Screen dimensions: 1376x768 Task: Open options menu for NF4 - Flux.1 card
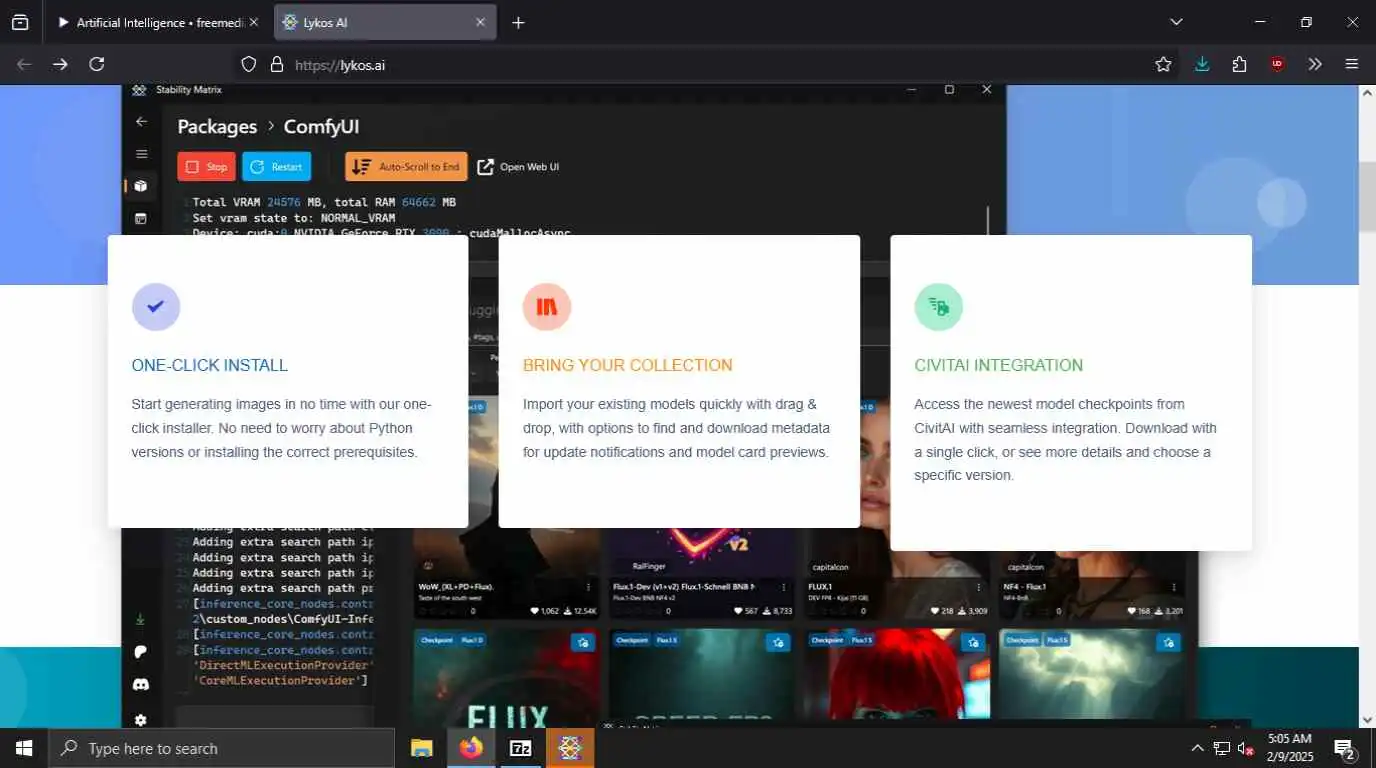pyautogui.click(x=1174, y=587)
